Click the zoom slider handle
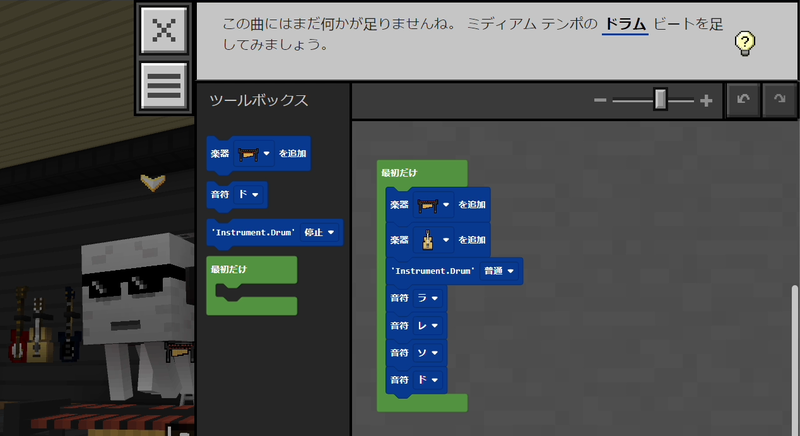The height and width of the screenshot is (436, 800). pyautogui.click(x=660, y=99)
